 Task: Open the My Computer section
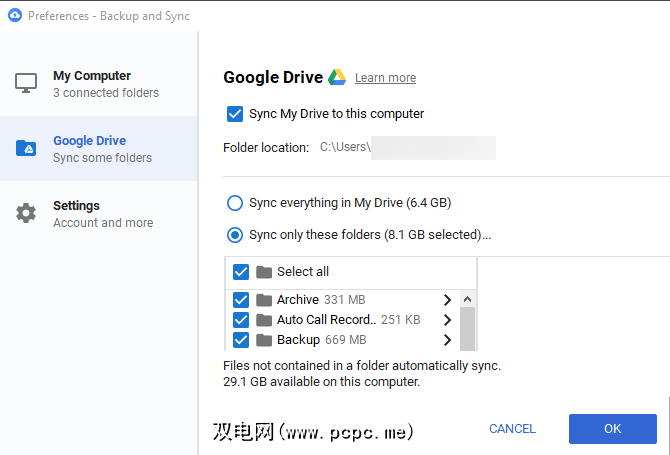[x=99, y=84]
